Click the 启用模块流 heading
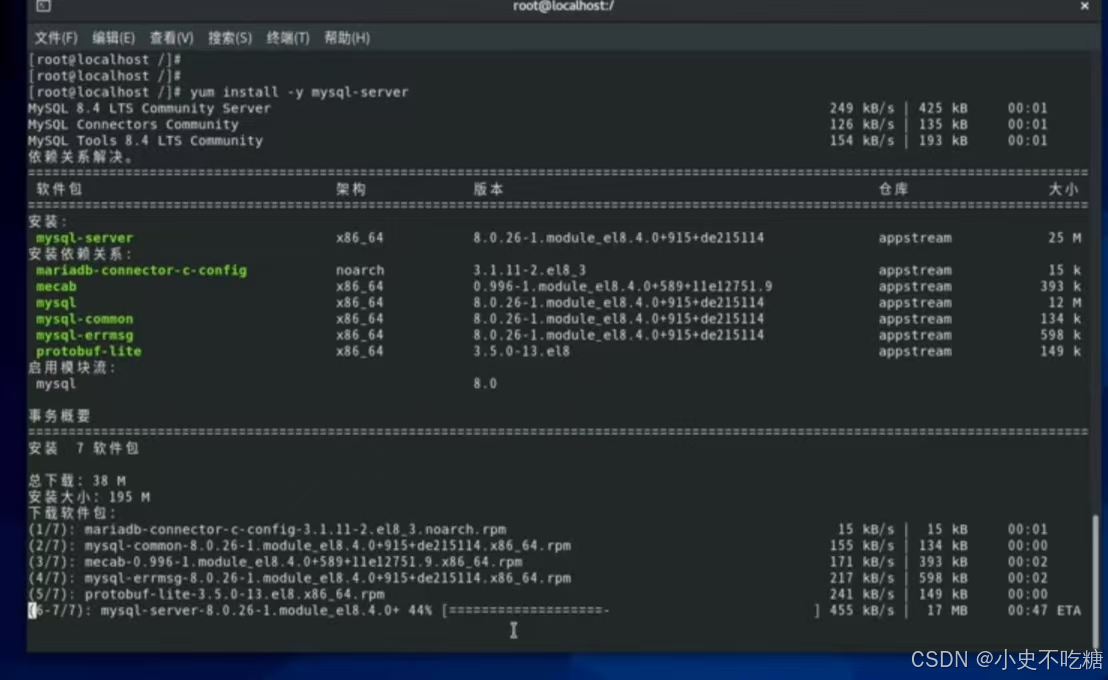This screenshot has height=680, width=1108. click(71, 368)
